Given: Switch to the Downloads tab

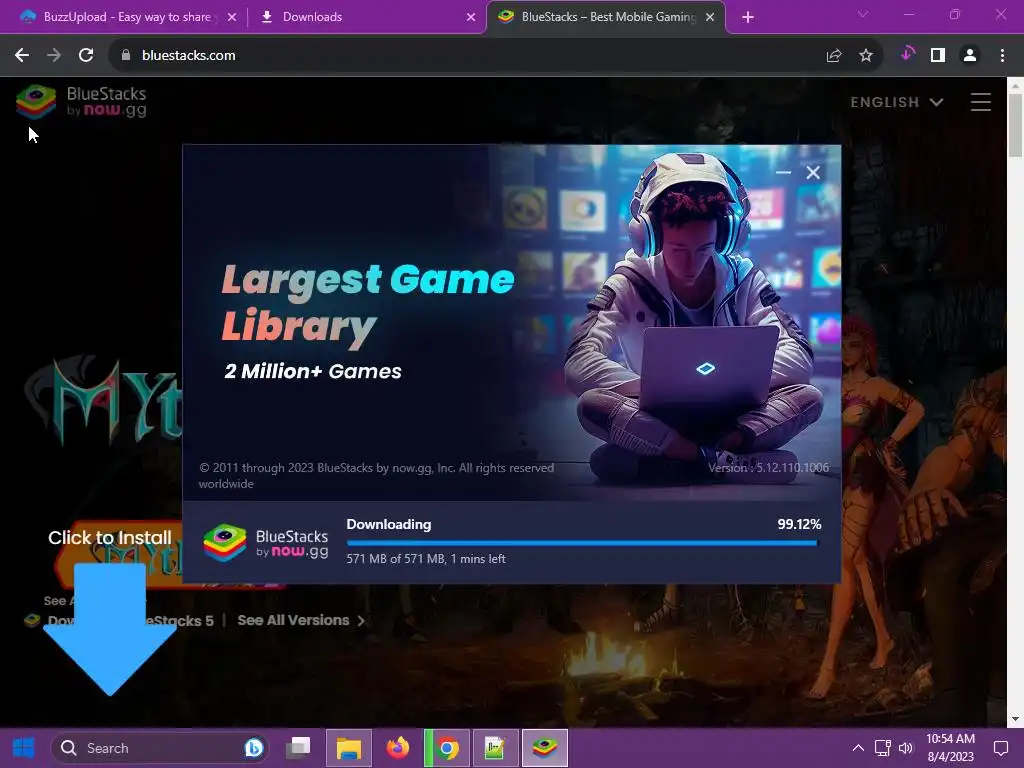Looking at the screenshot, I should point(367,17).
